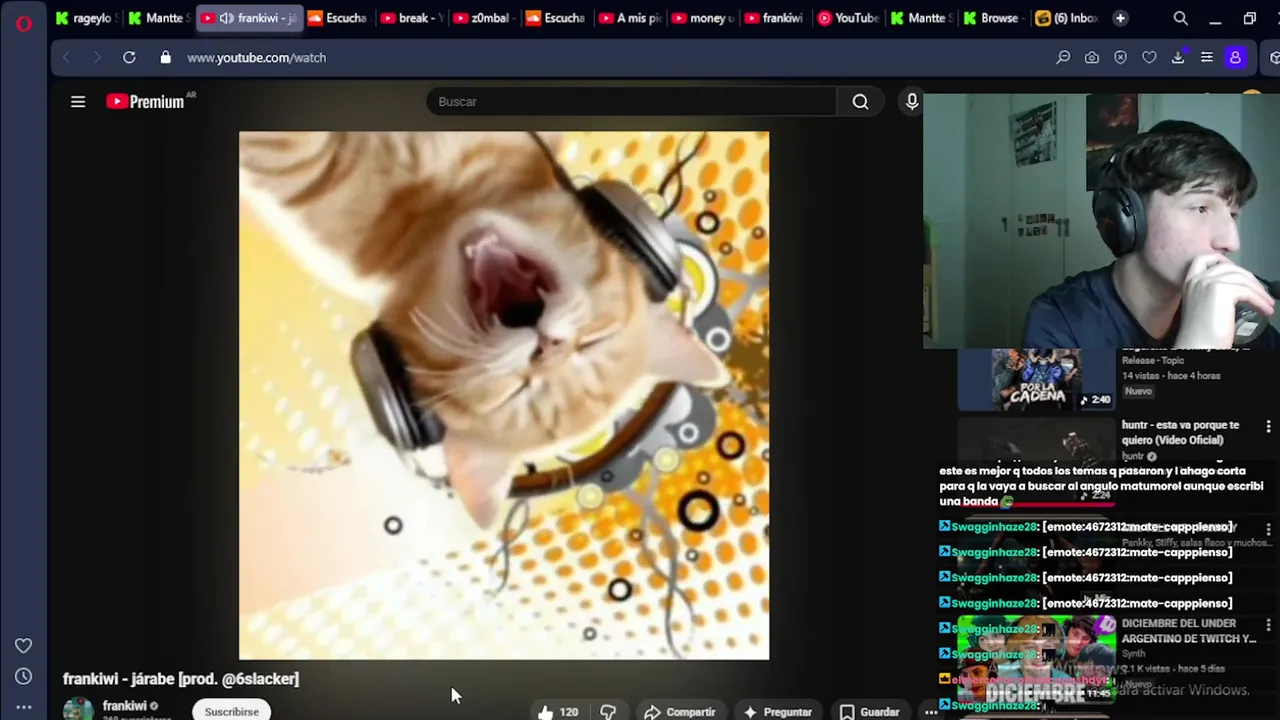Switch to the 'rageylo' Kick tab
This screenshot has height=720, width=1280.
pos(83,18)
